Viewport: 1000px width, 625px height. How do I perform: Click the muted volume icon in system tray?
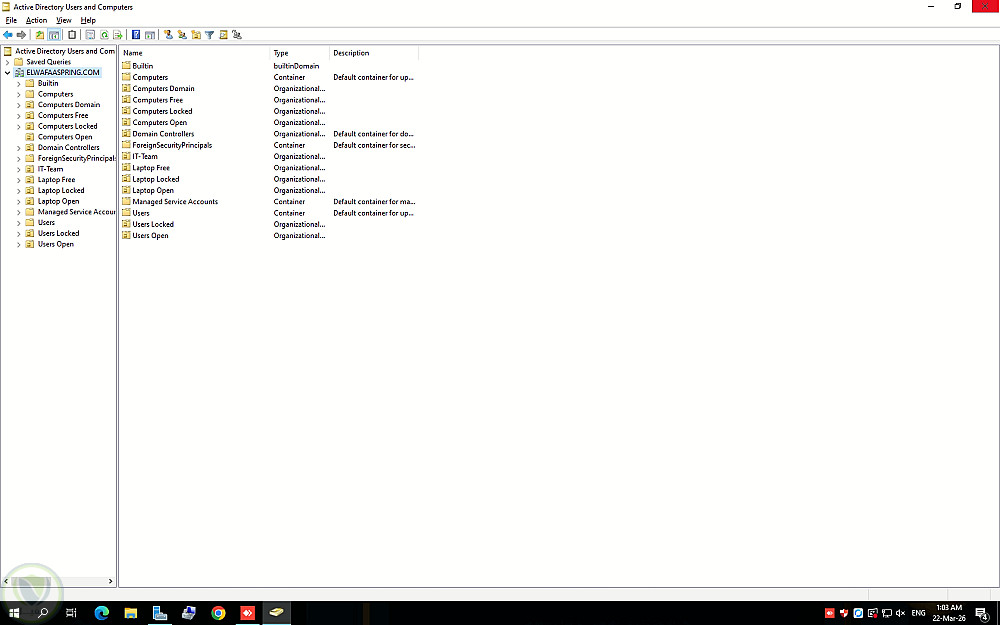901,613
